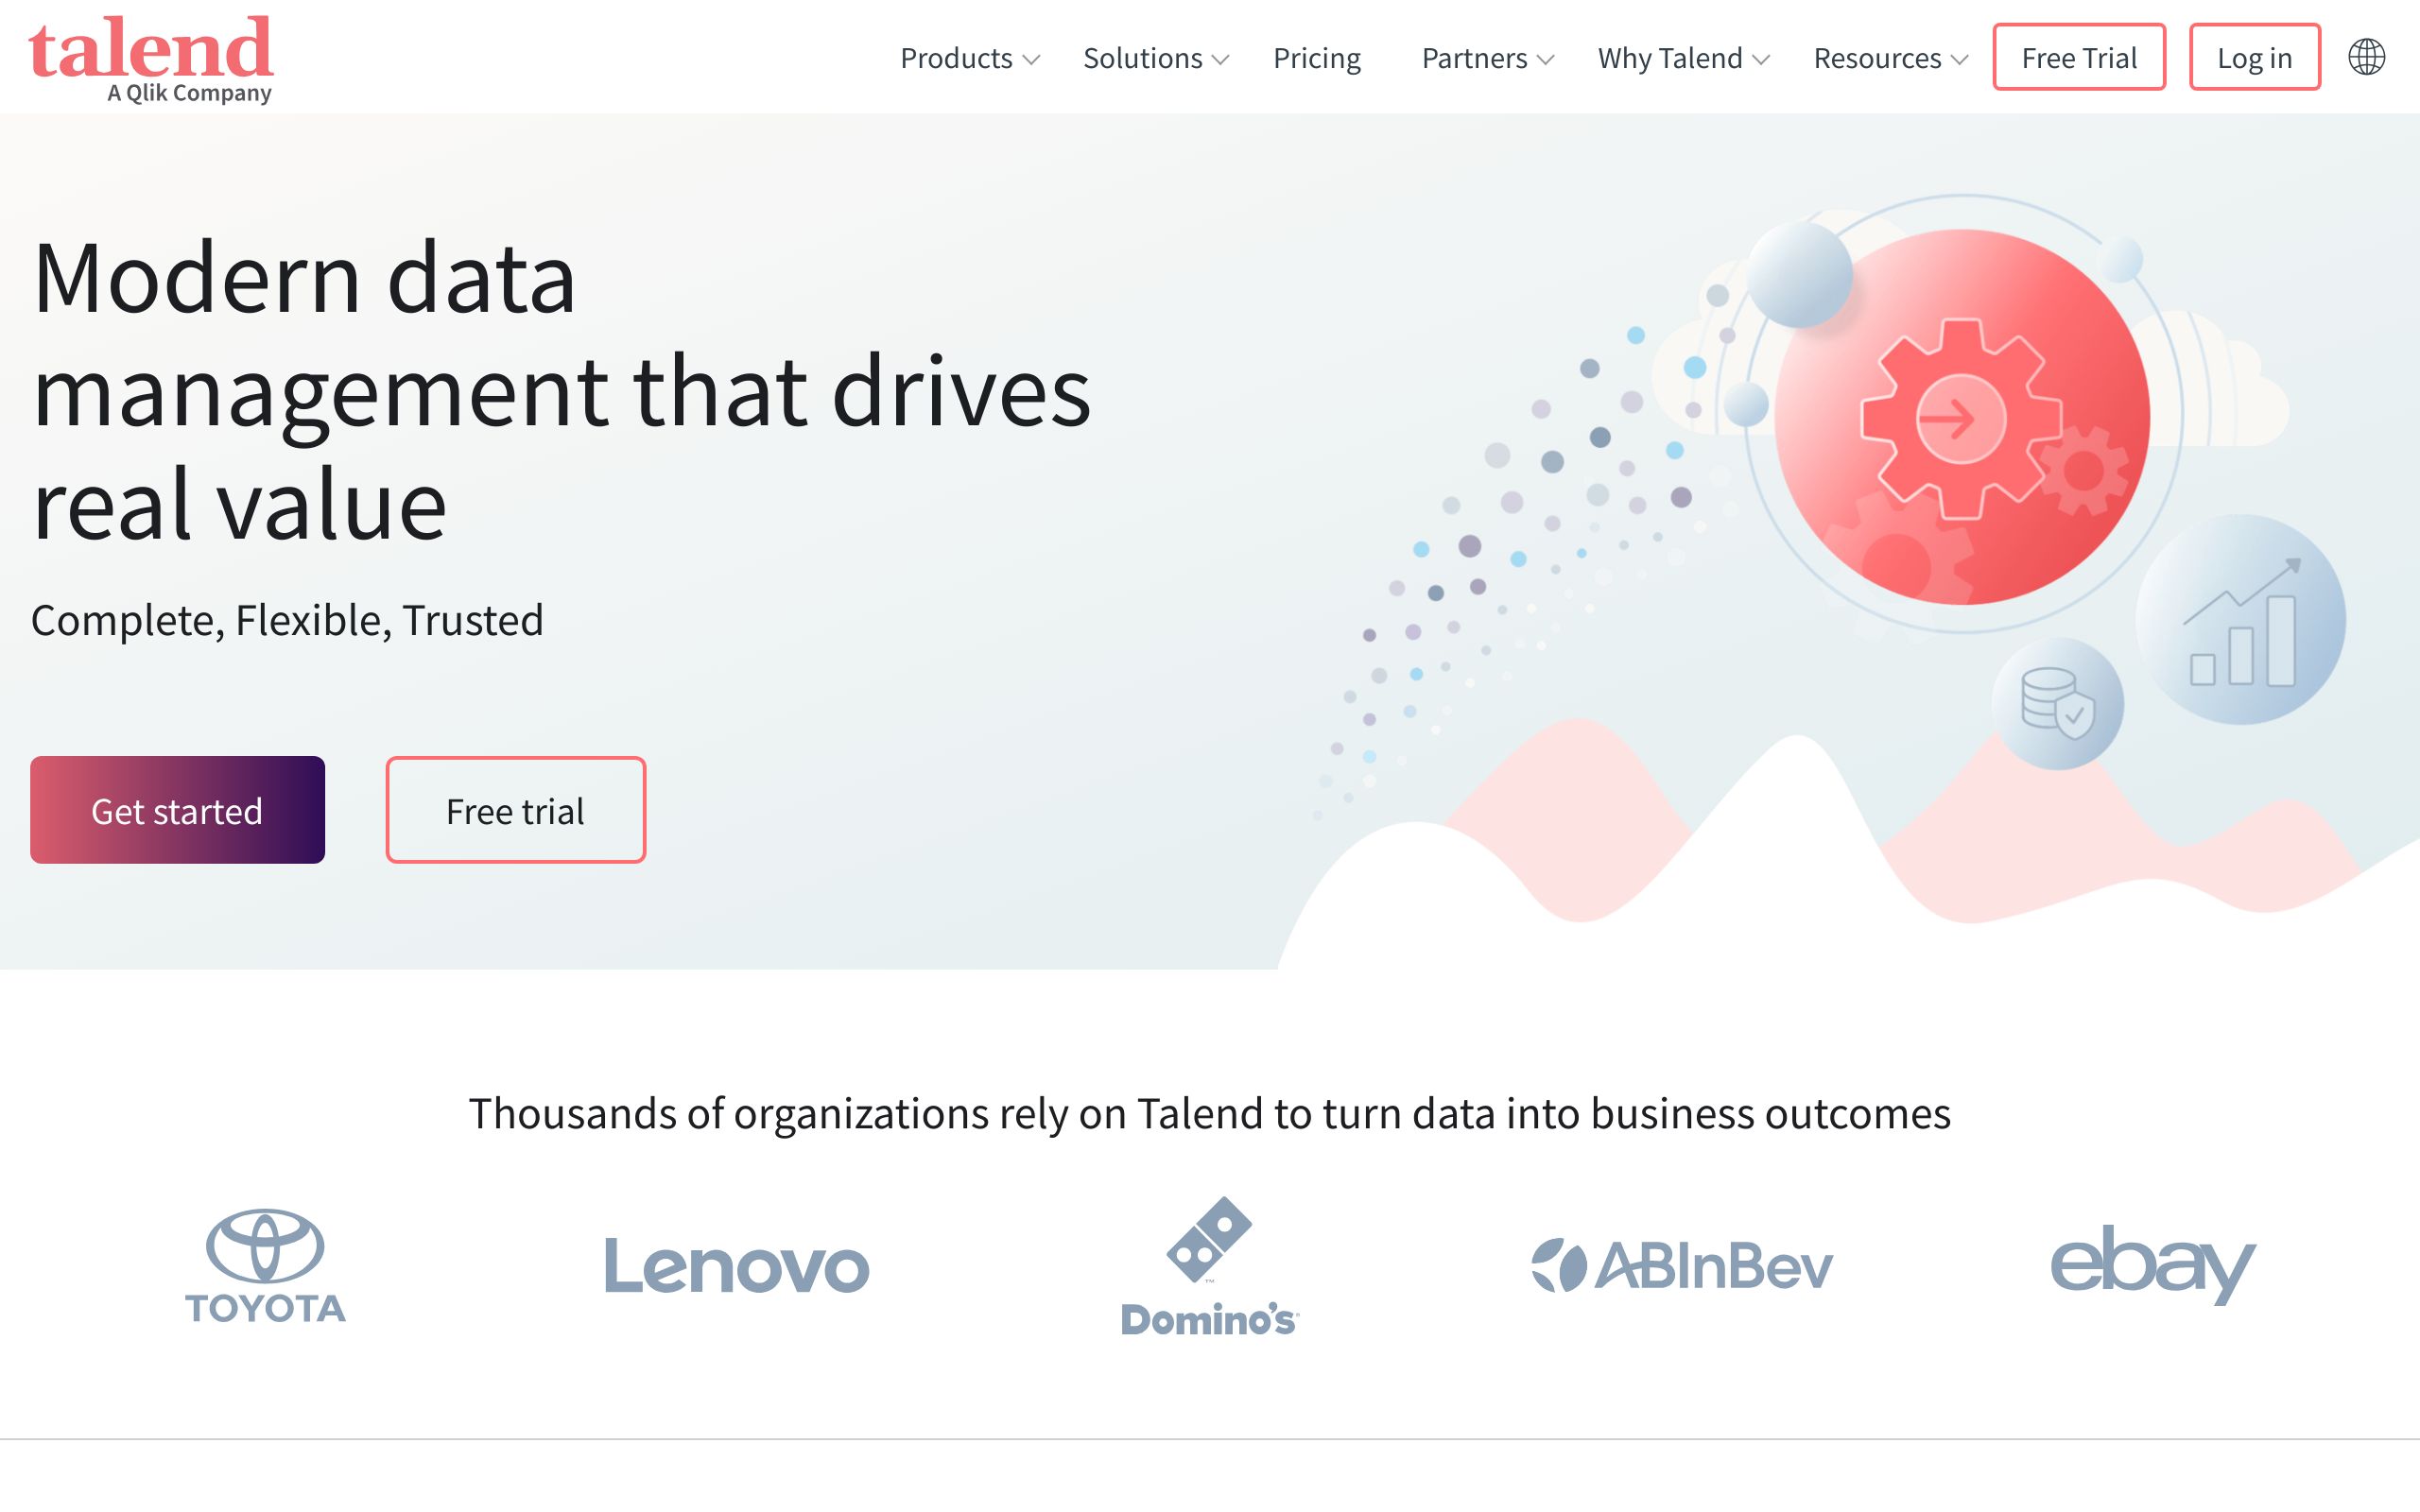Viewport: 2420px width, 1512px height.
Task: Click the Domino's customer logo
Action: (1209, 1266)
